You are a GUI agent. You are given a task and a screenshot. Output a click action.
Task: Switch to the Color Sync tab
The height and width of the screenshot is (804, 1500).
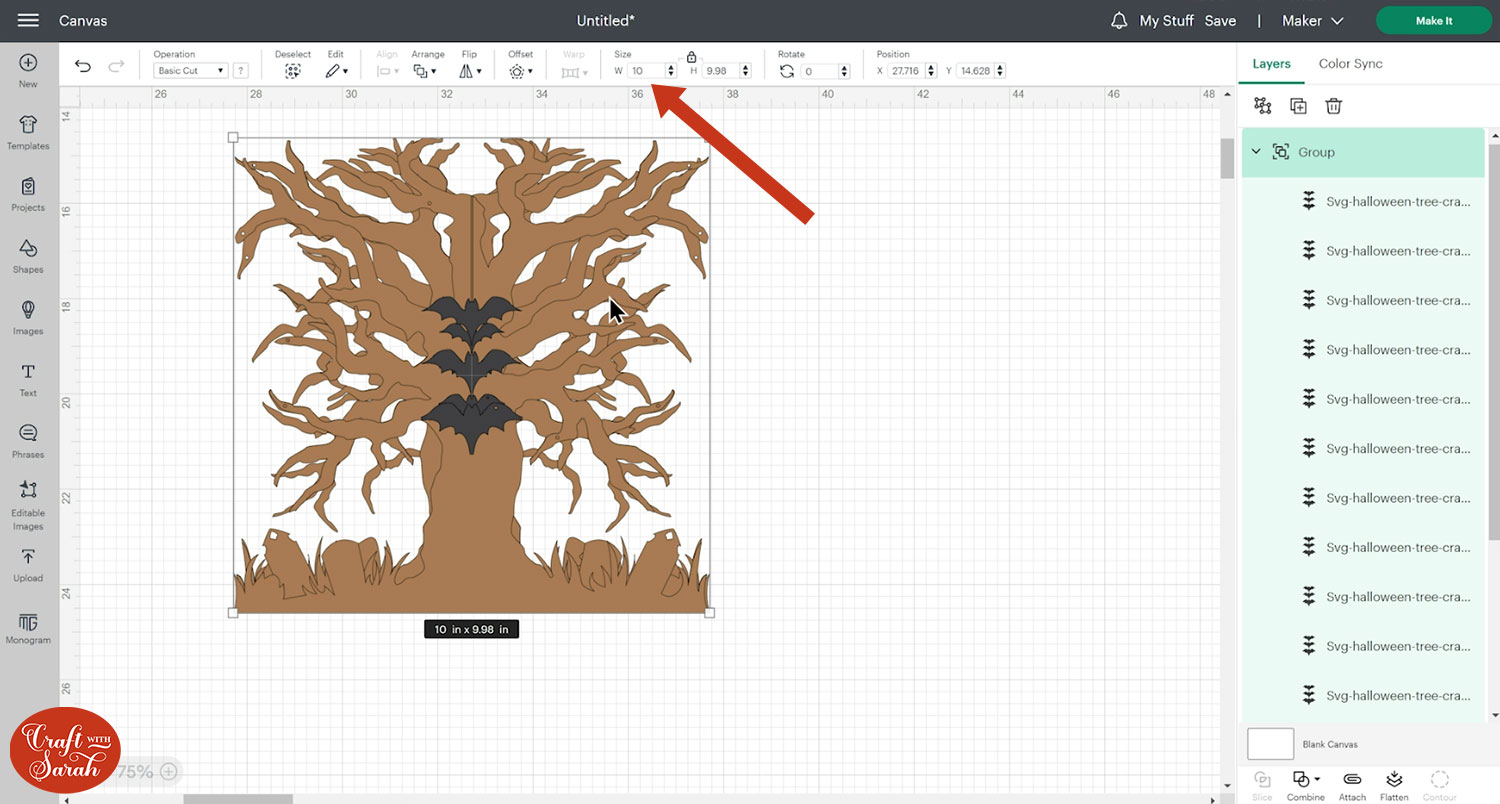(1350, 63)
